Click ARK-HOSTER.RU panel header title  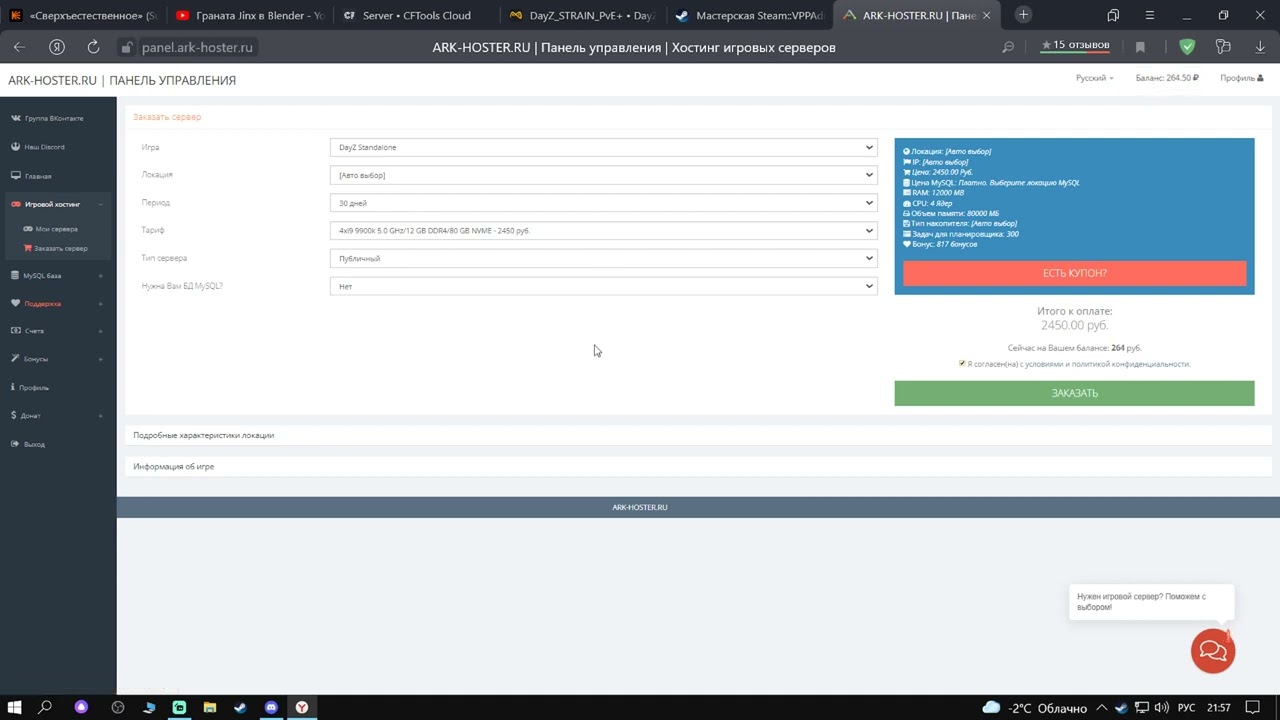coord(122,80)
